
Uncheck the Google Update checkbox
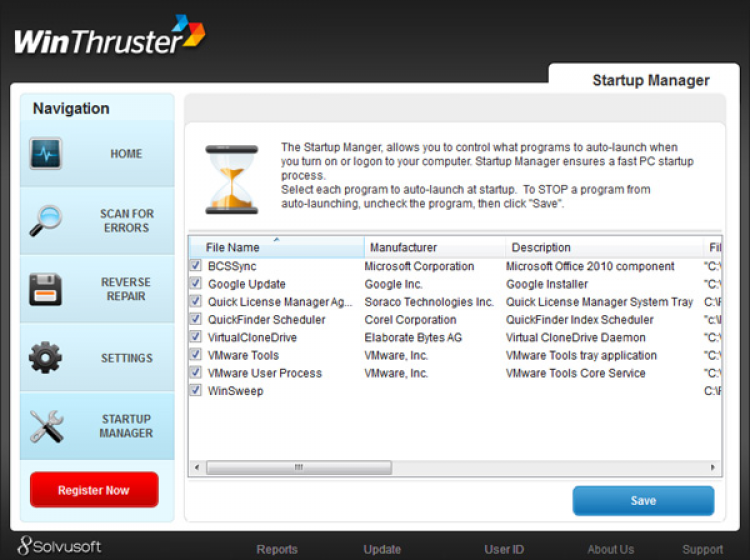click(196, 283)
